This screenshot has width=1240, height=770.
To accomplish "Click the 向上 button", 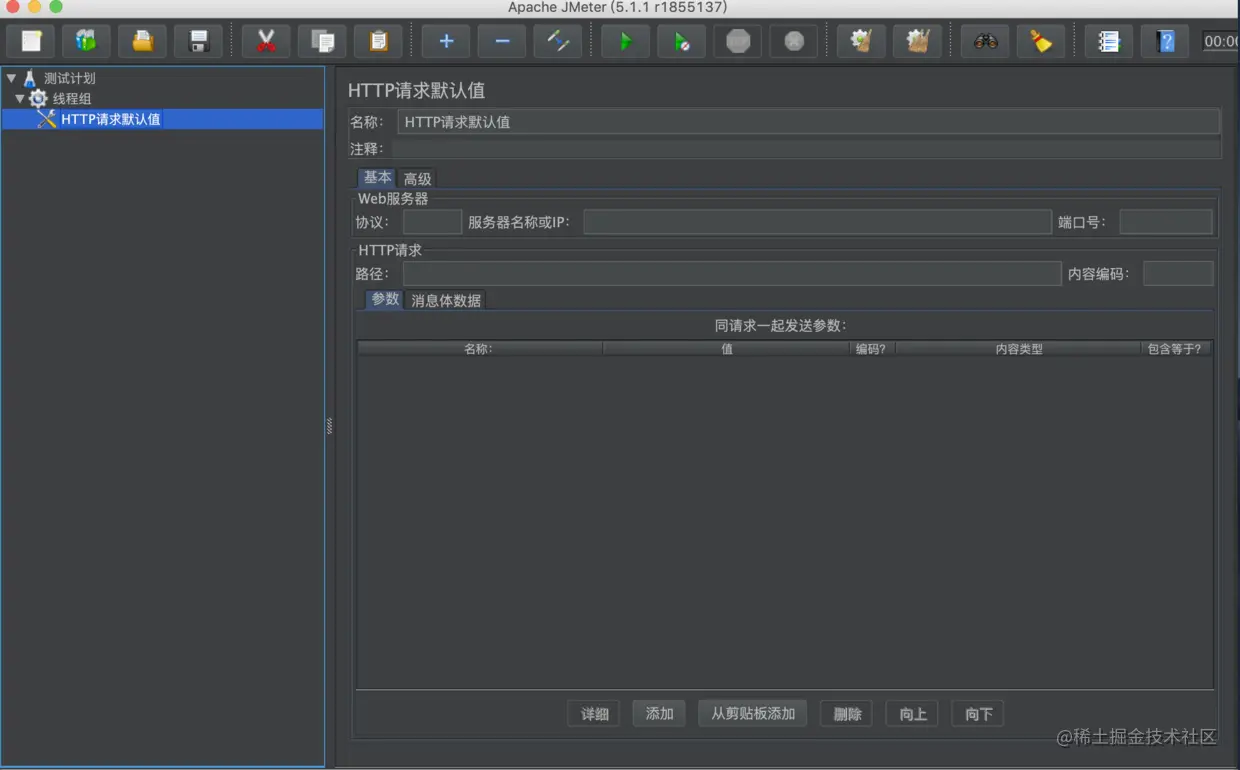I will pyautogui.click(x=912, y=714).
